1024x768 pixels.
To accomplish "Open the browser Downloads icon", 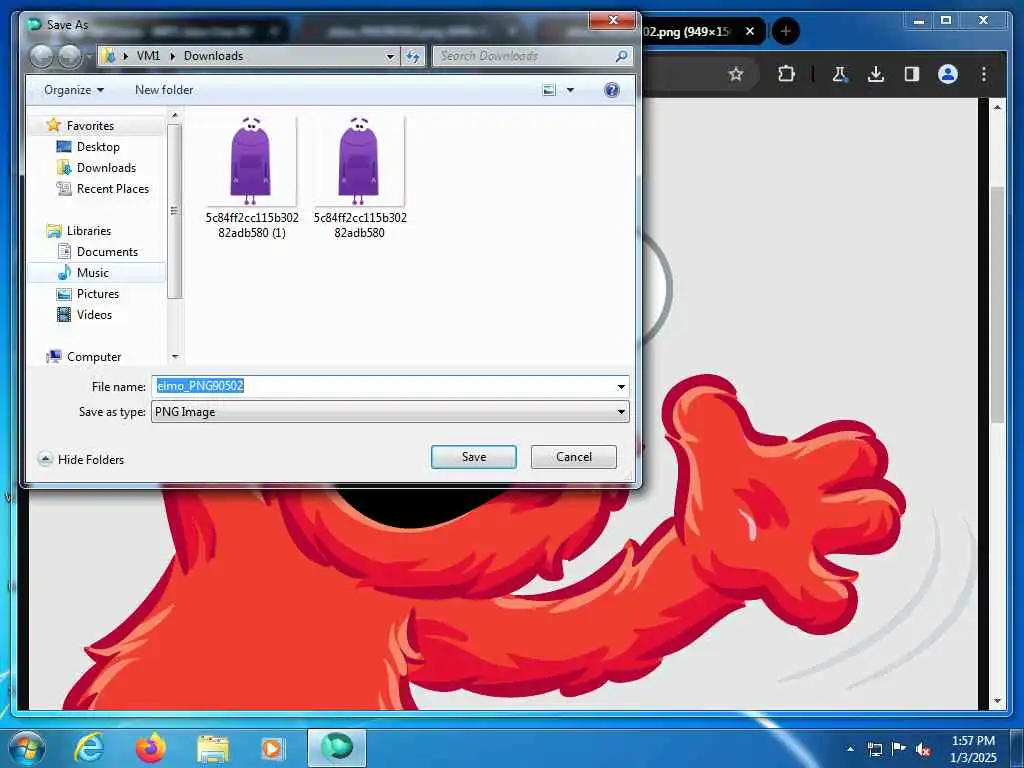I will [876, 74].
